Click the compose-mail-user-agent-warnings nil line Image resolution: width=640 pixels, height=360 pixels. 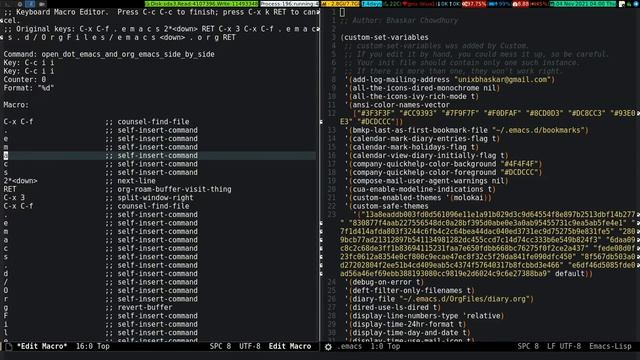(427, 181)
